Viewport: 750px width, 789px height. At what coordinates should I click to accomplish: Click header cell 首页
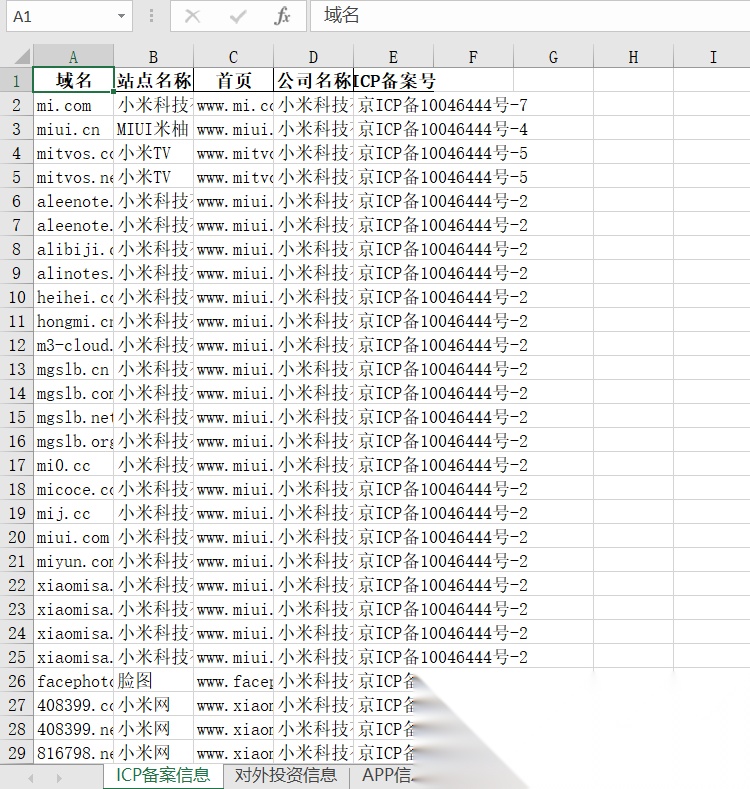tap(233, 80)
